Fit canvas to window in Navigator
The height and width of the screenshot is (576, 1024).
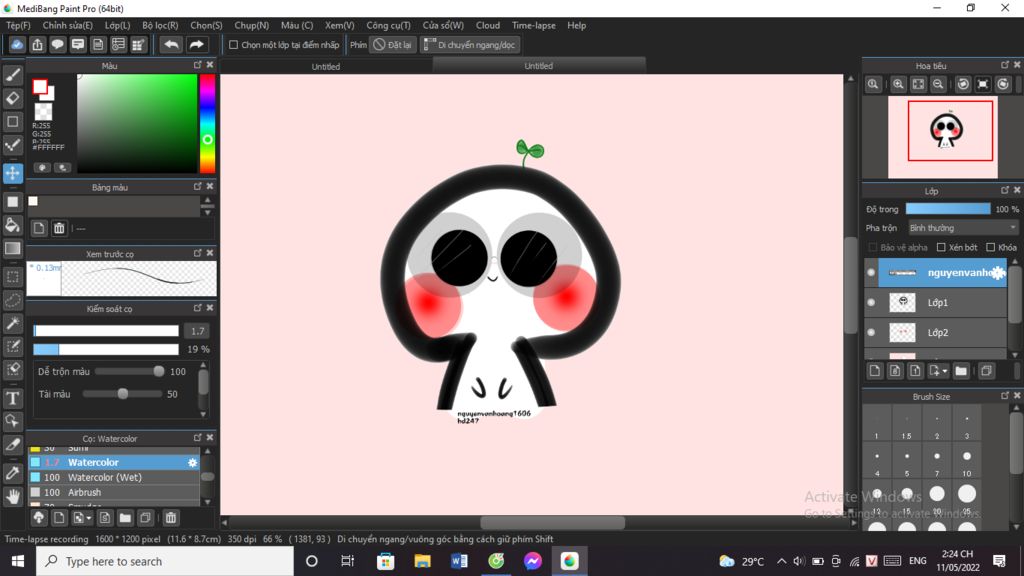918,84
